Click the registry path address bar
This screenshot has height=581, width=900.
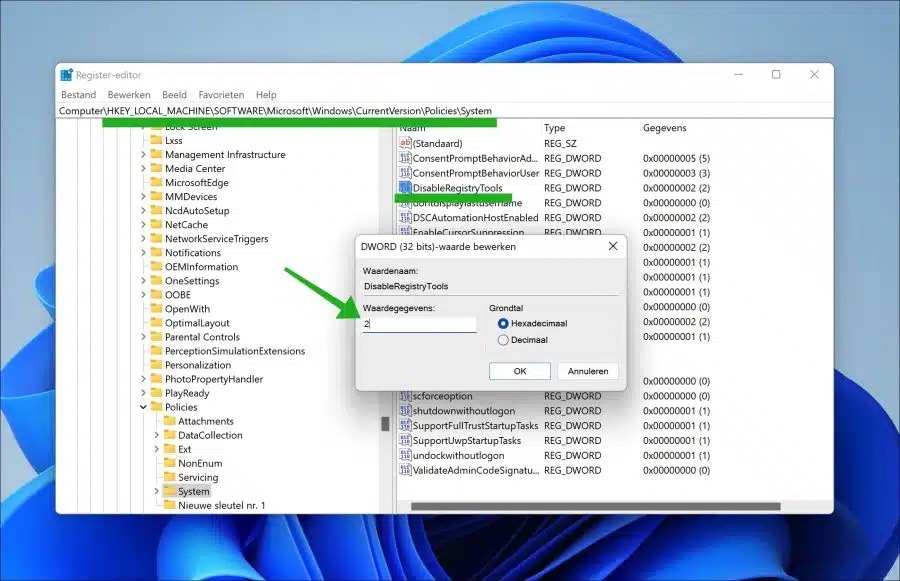(x=445, y=111)
